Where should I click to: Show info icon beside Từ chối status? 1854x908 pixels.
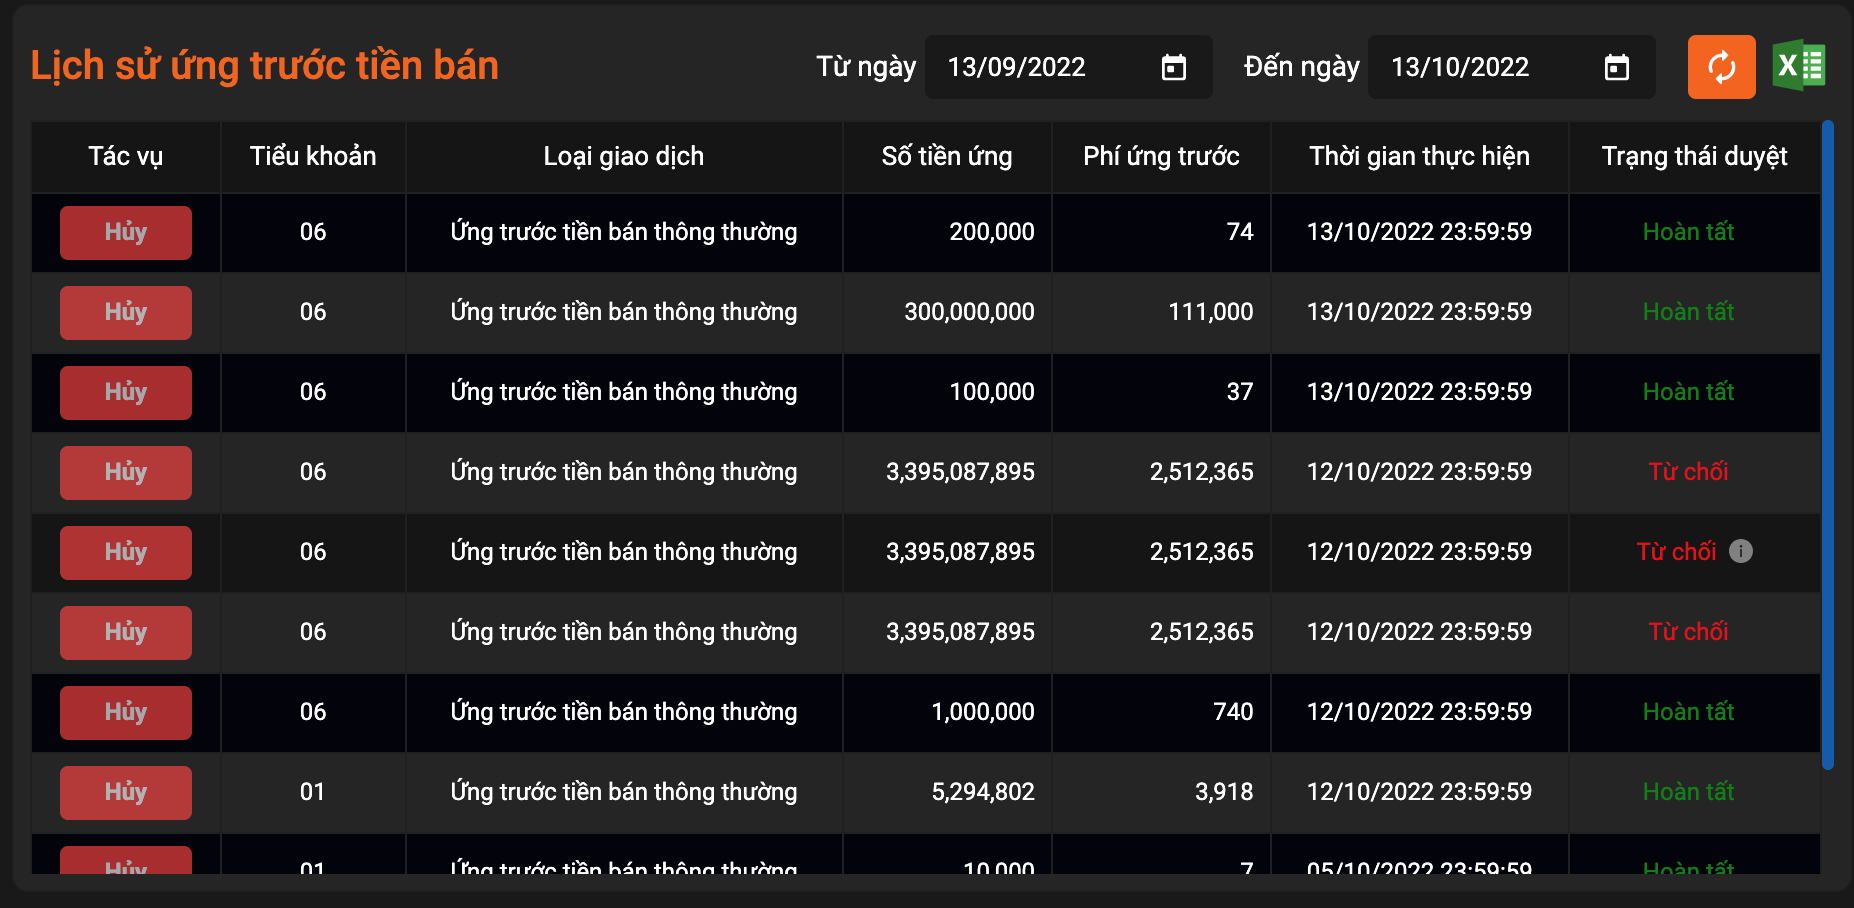(x=1741, y=551)
